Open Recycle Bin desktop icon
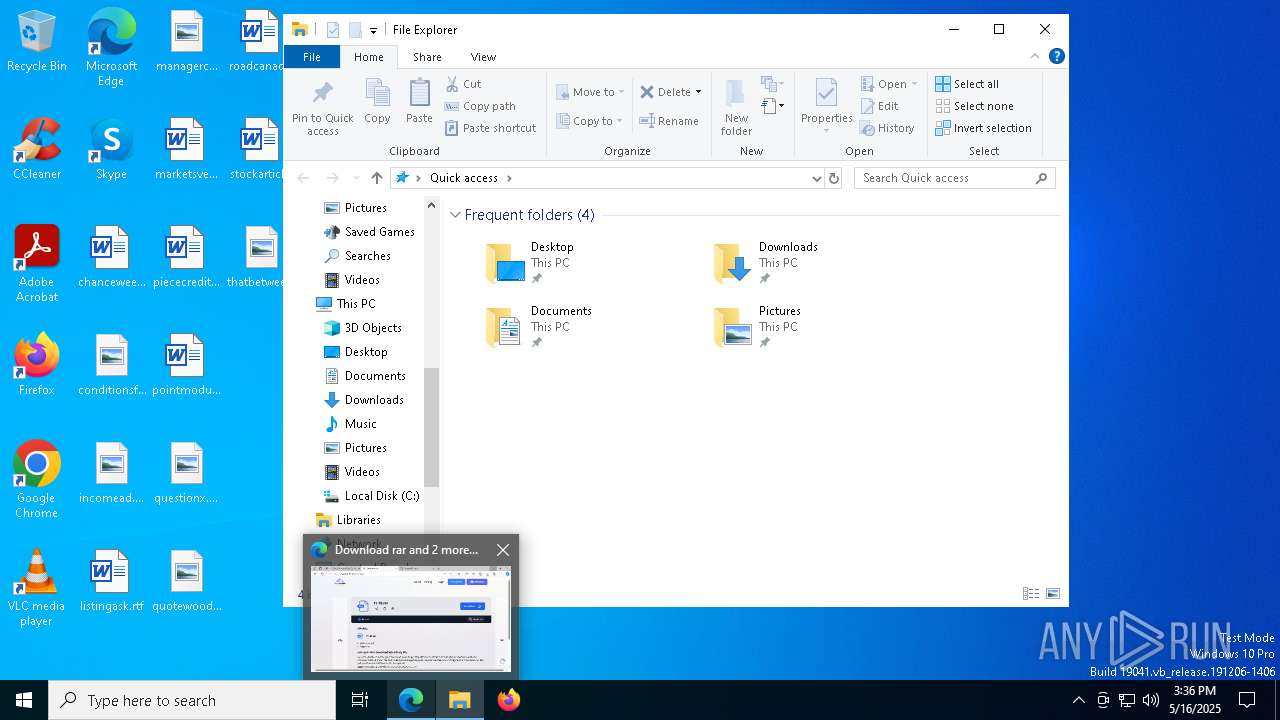The height and width of the screenshot is (720, 1280). pyautogui.click(x=37, y=42)
